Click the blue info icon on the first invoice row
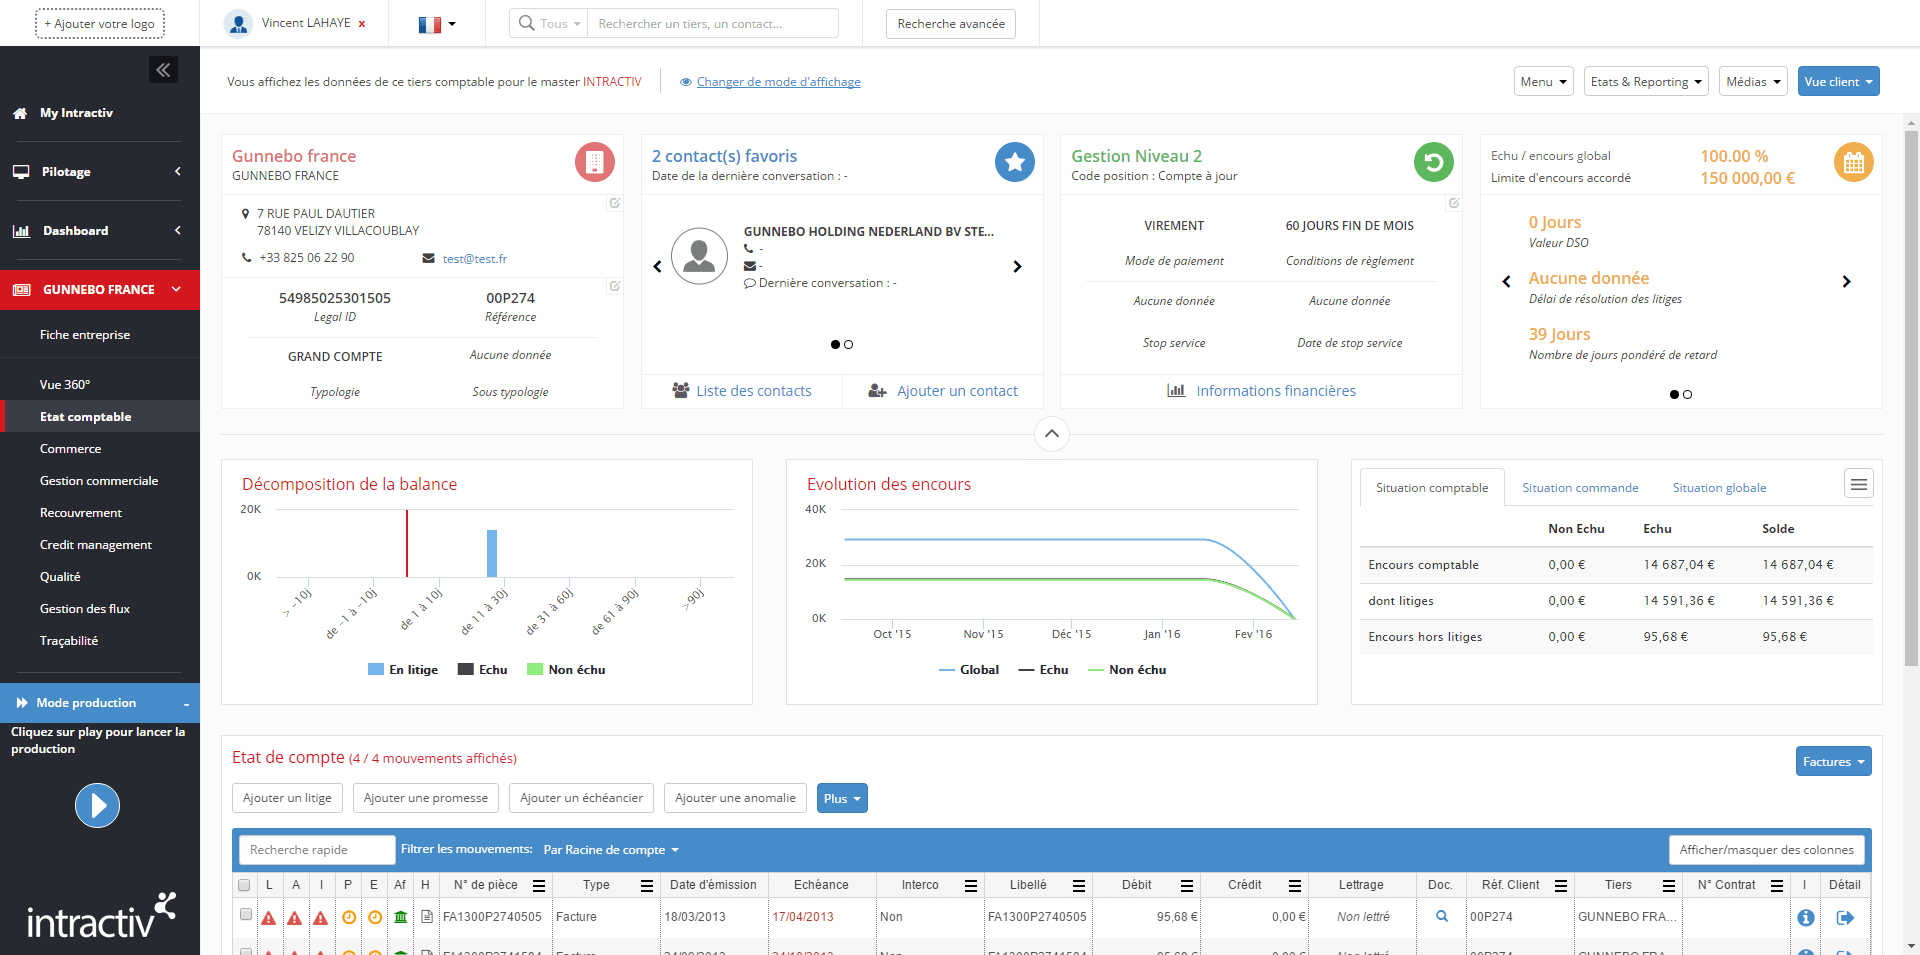1920x955 pixels. point(1805,916)
